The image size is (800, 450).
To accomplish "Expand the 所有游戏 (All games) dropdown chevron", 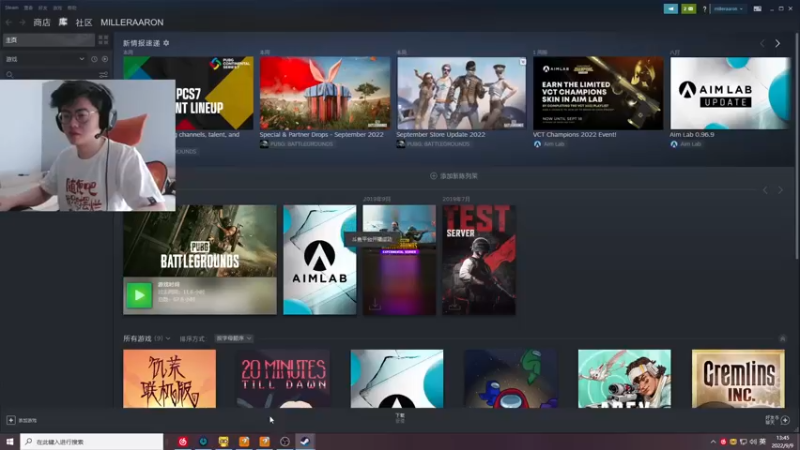I will [168, 339].
